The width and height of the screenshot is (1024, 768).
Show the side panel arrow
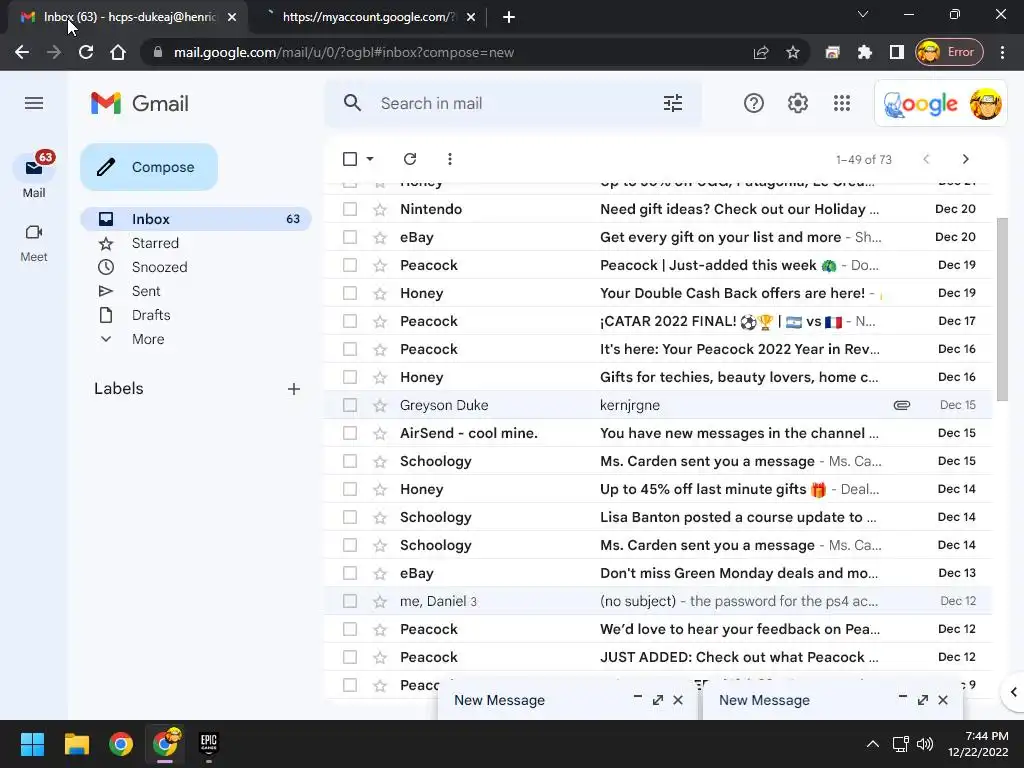point(1013,692)
